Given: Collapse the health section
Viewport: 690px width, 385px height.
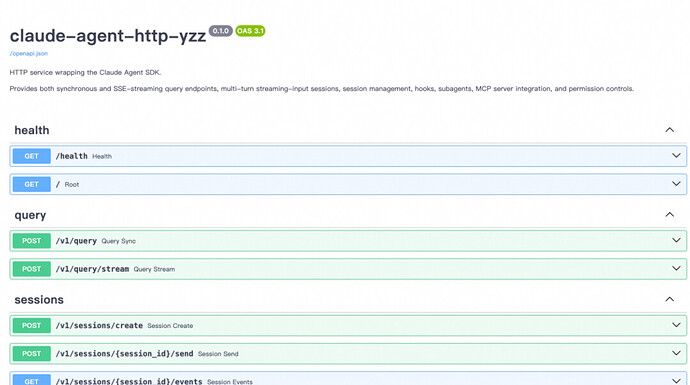Looking at the screenshot, I should 669,130.
